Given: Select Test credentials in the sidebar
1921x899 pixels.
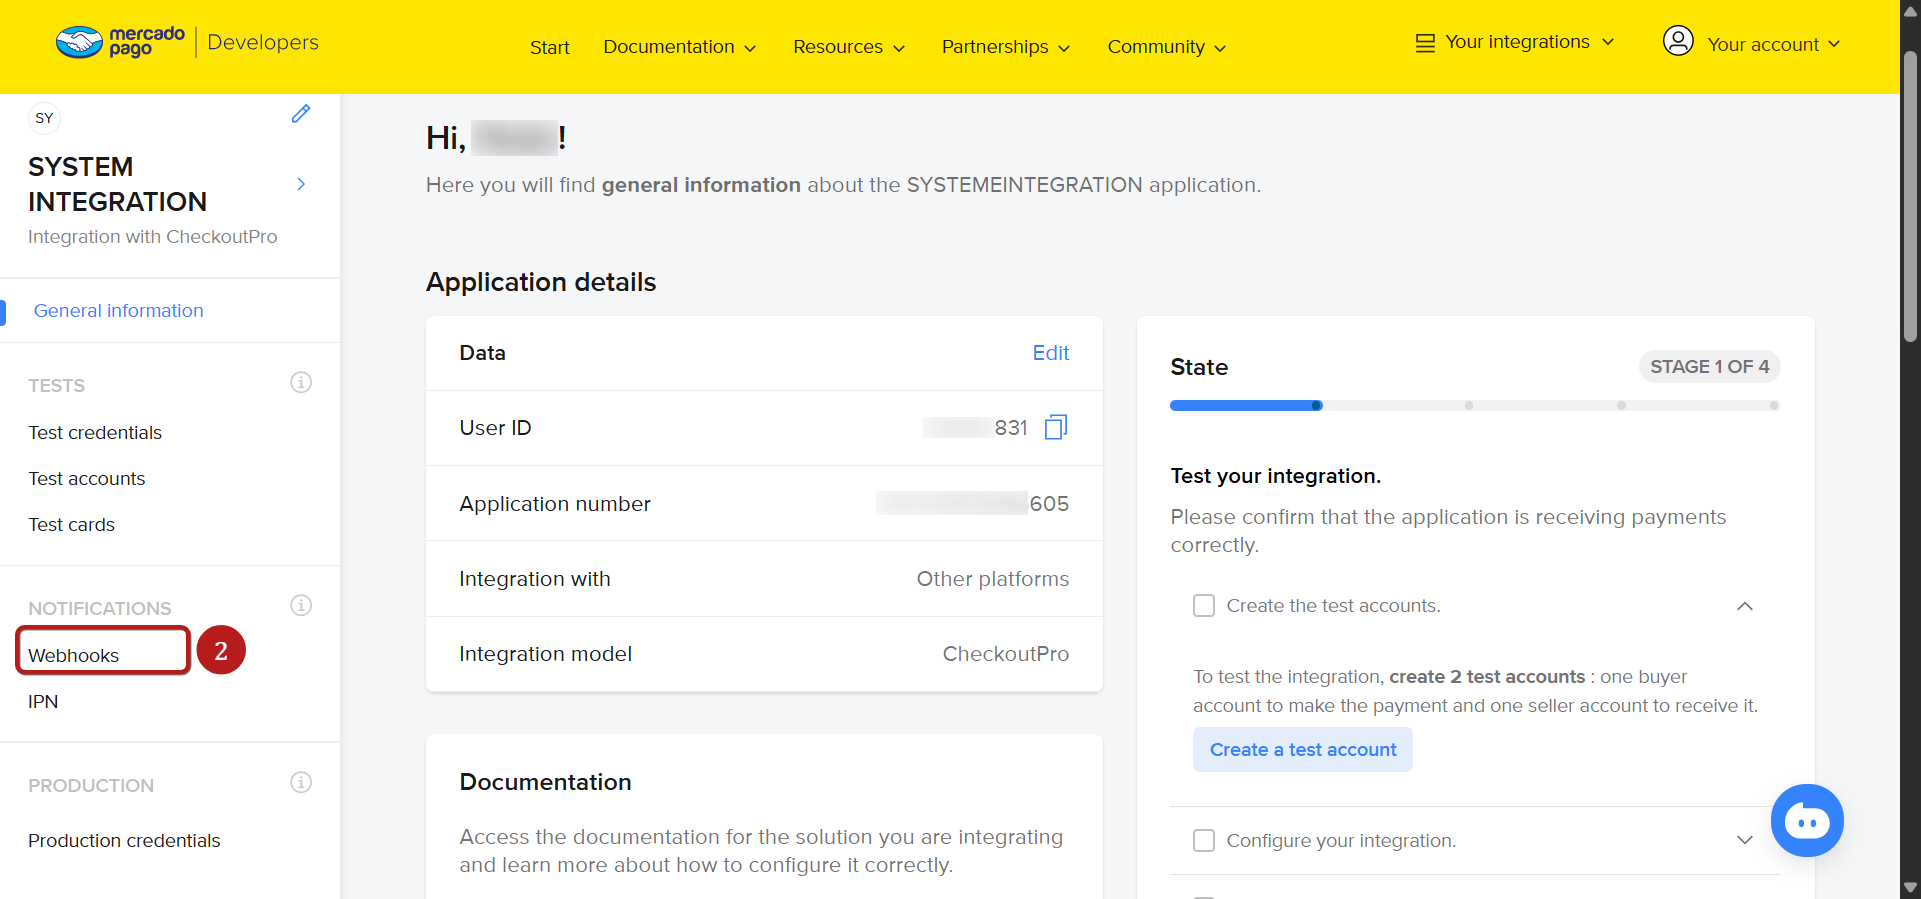Looking at the screenshot, I should (x=95, y=433).
